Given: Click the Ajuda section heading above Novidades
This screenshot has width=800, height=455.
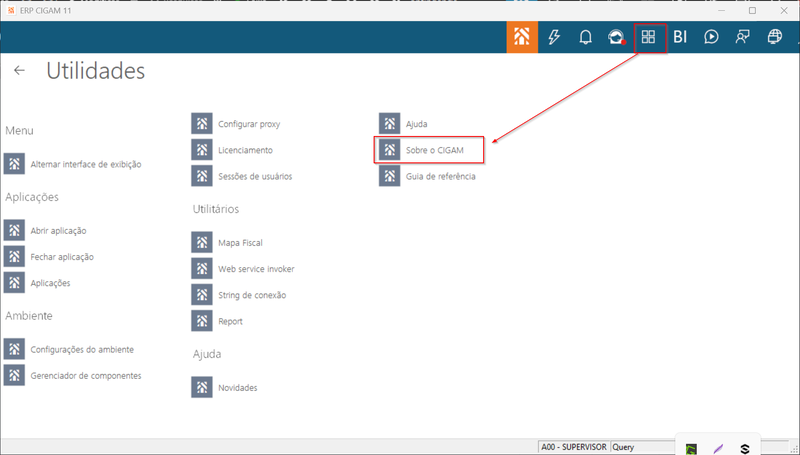Looking at the screenshot, I should 207,354.
